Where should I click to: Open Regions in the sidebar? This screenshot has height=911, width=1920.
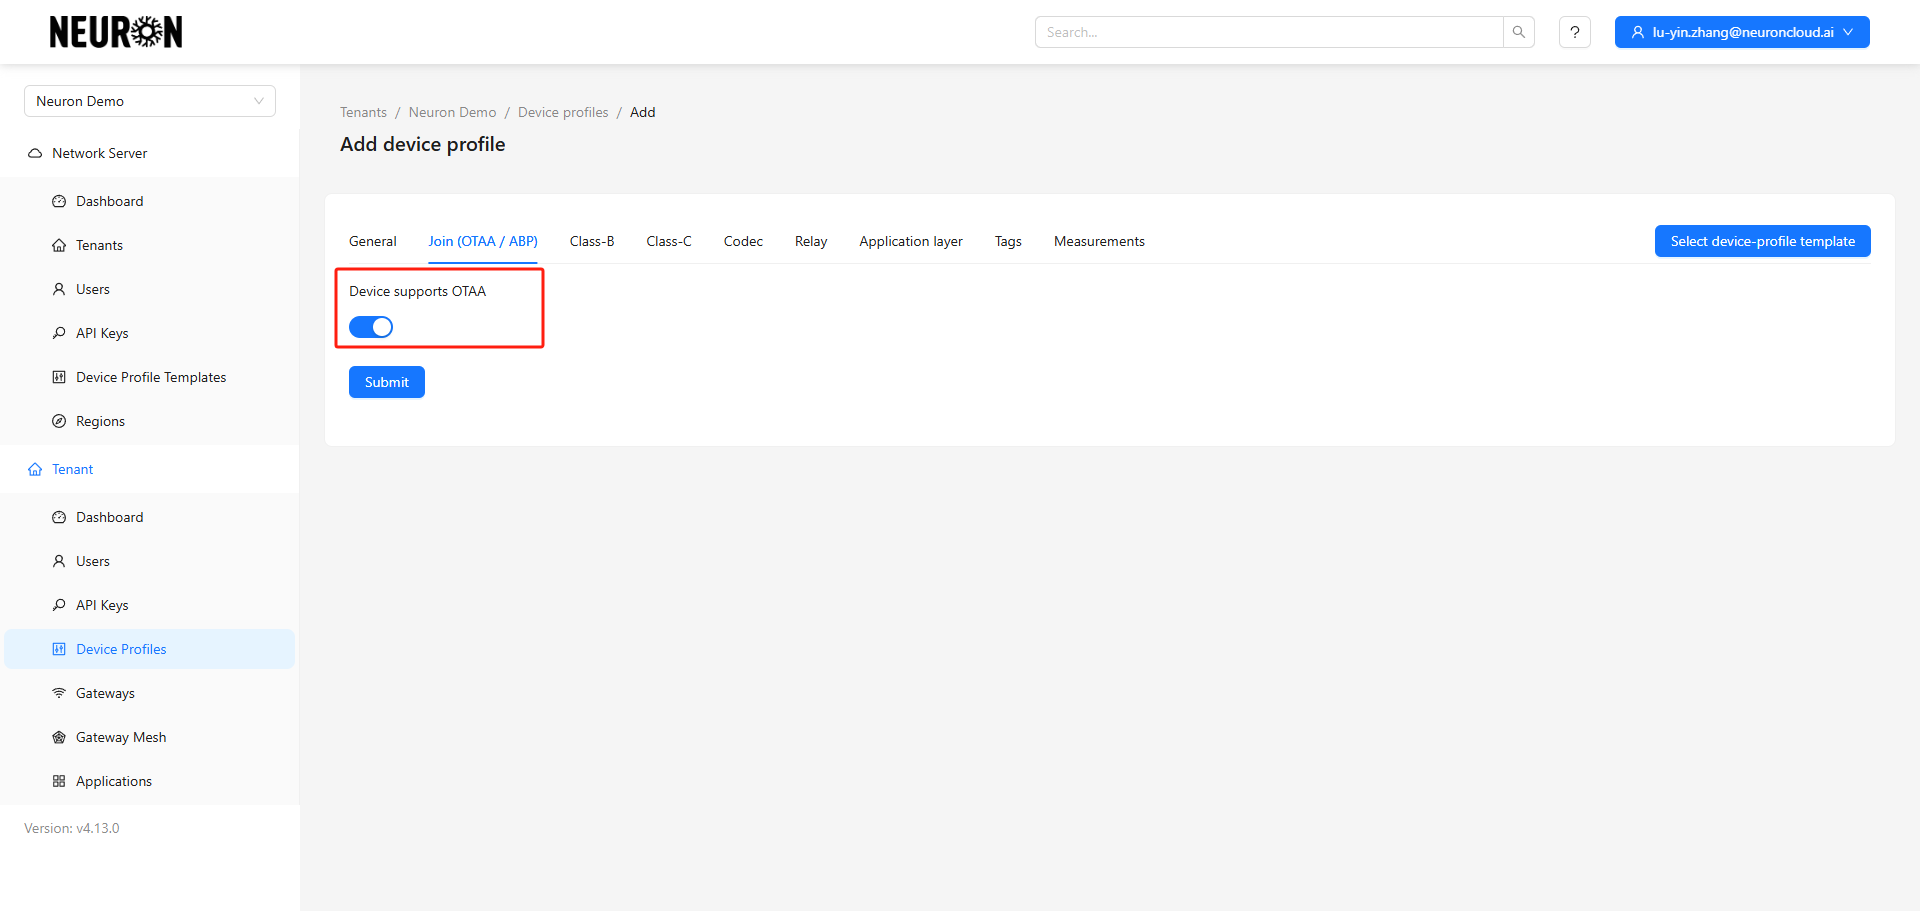point(150,421)
